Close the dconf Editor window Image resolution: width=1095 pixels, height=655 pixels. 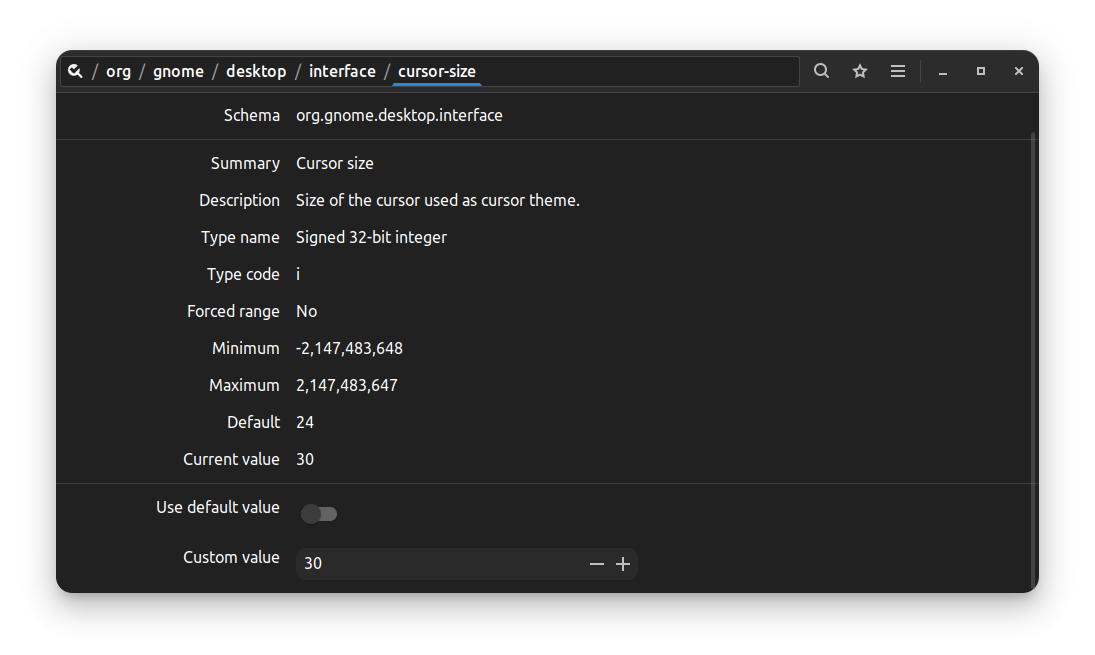[1018, 71]
